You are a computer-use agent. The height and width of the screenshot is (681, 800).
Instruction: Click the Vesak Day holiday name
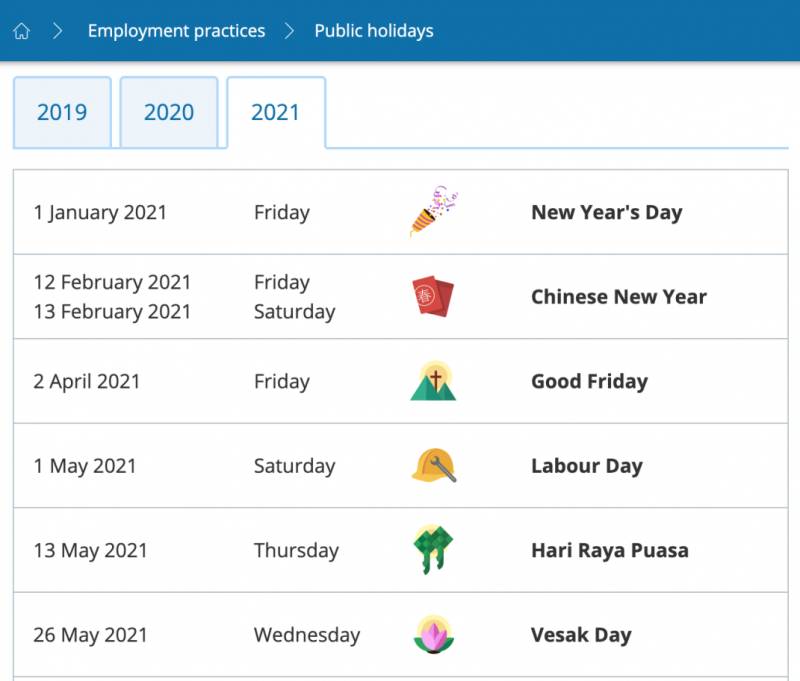coord(581,635)
